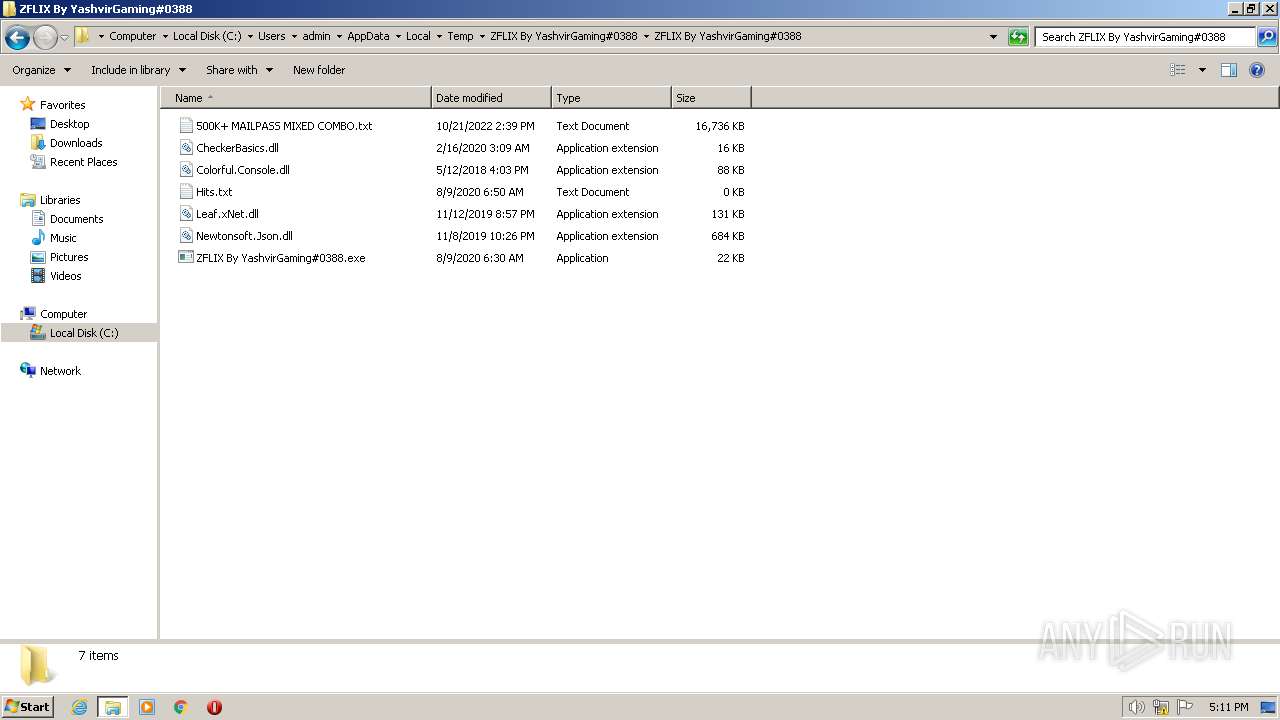Click the New folder button
The image size is (1280, 720).
pyautogui.click(x=319, y=70)
